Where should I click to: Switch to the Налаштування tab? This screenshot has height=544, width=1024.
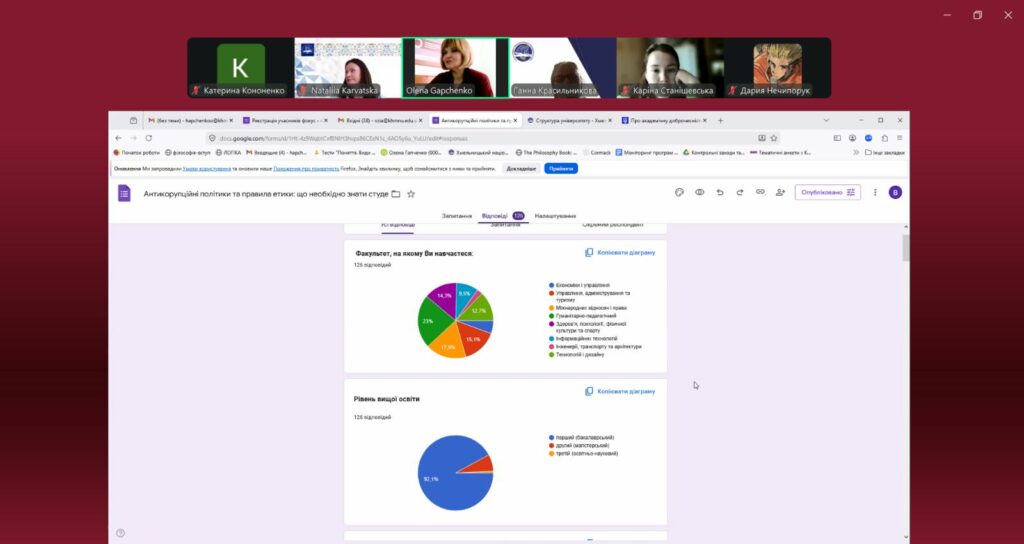point(555,215)
